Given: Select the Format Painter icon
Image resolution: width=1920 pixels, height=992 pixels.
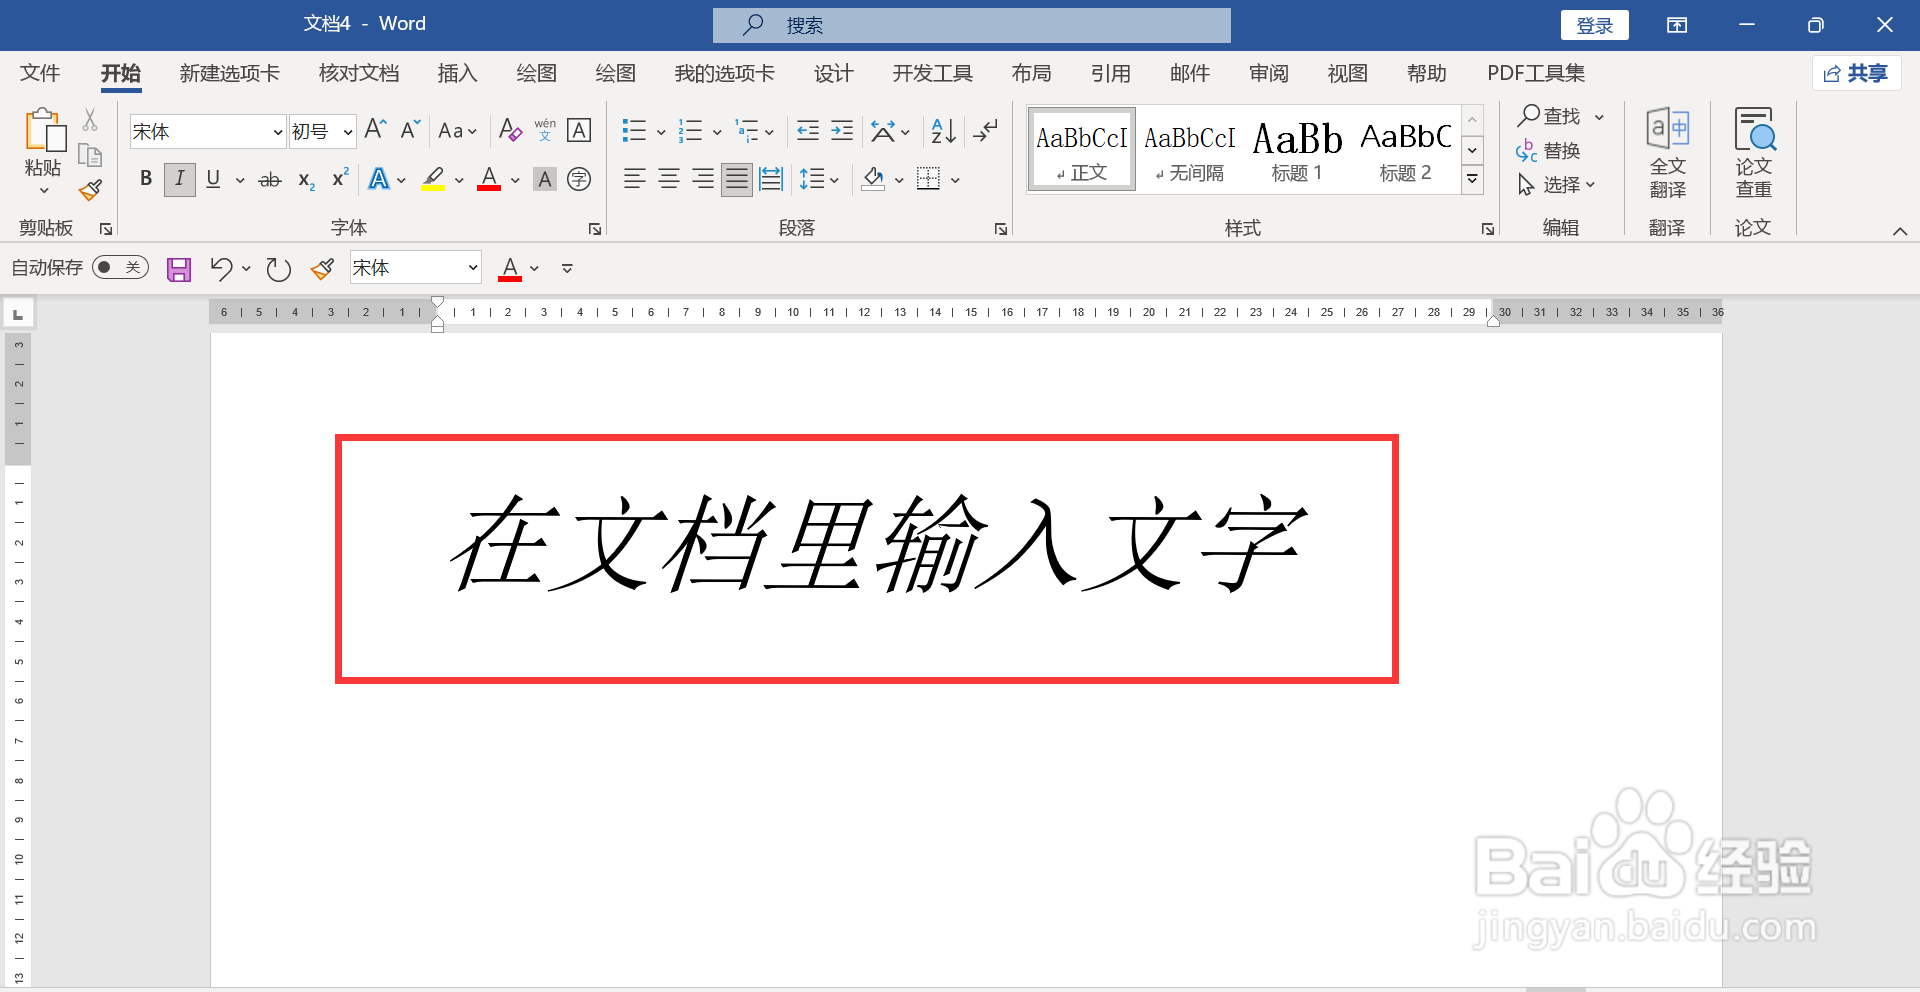Looking at the screenshot, I should pos(89,190).
